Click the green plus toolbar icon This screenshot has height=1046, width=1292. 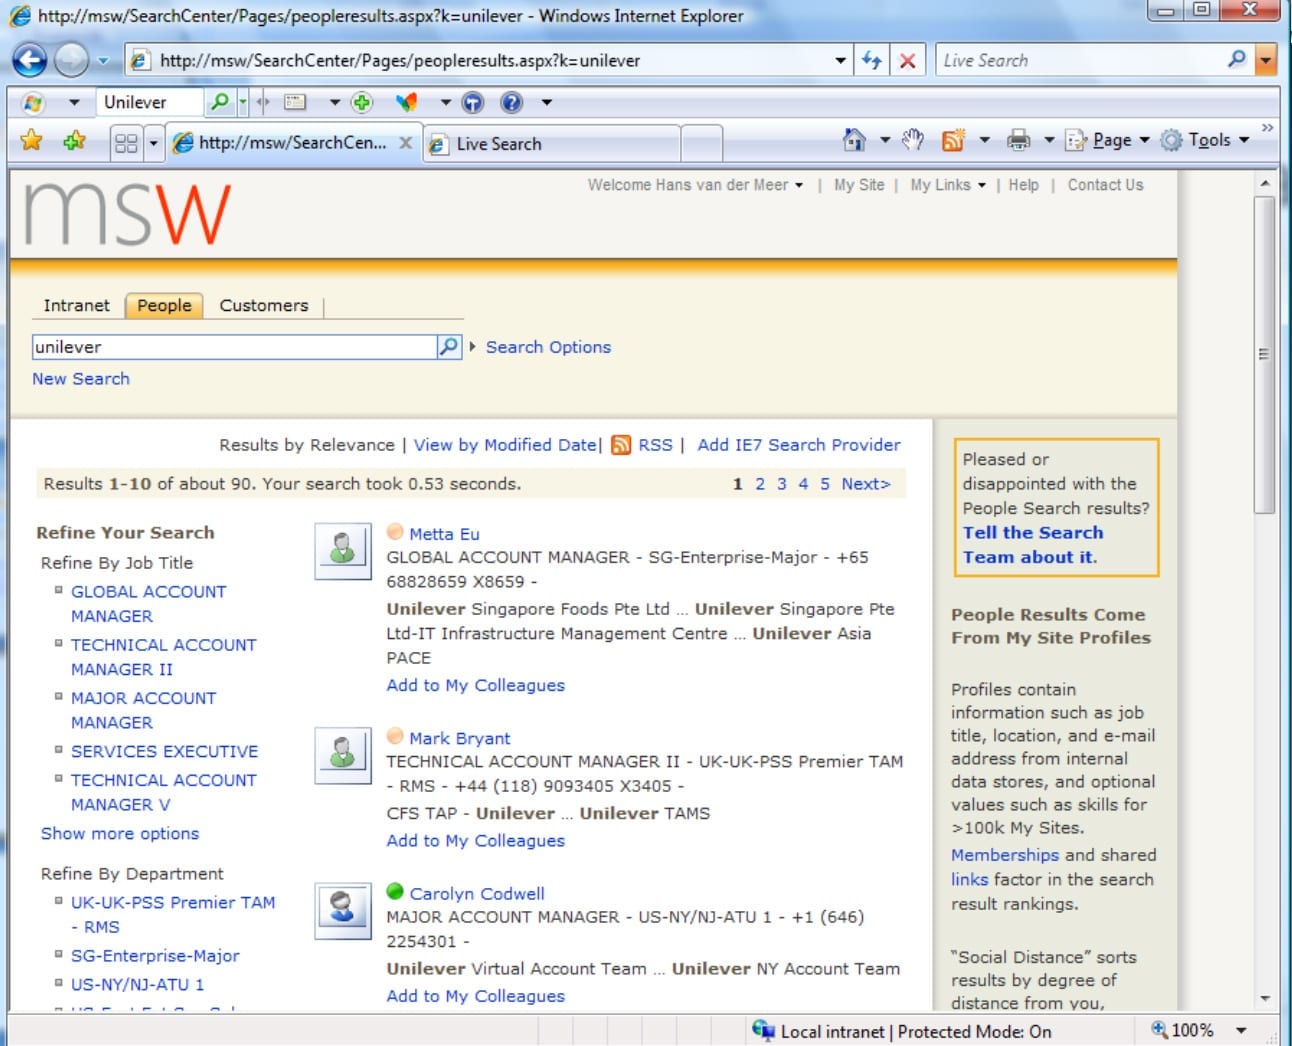[x=362, y=102]
